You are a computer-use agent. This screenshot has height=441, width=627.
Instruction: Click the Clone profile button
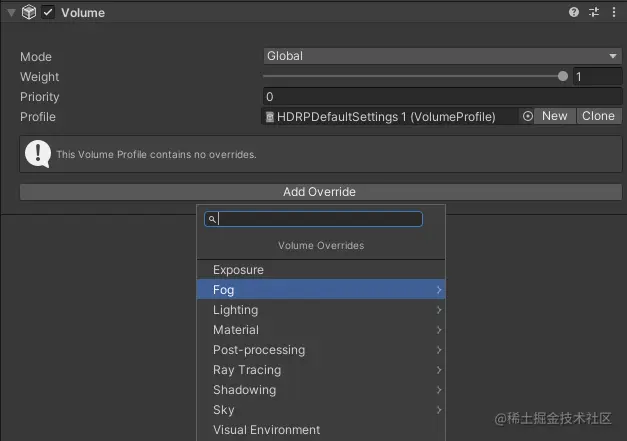point(599,116)
